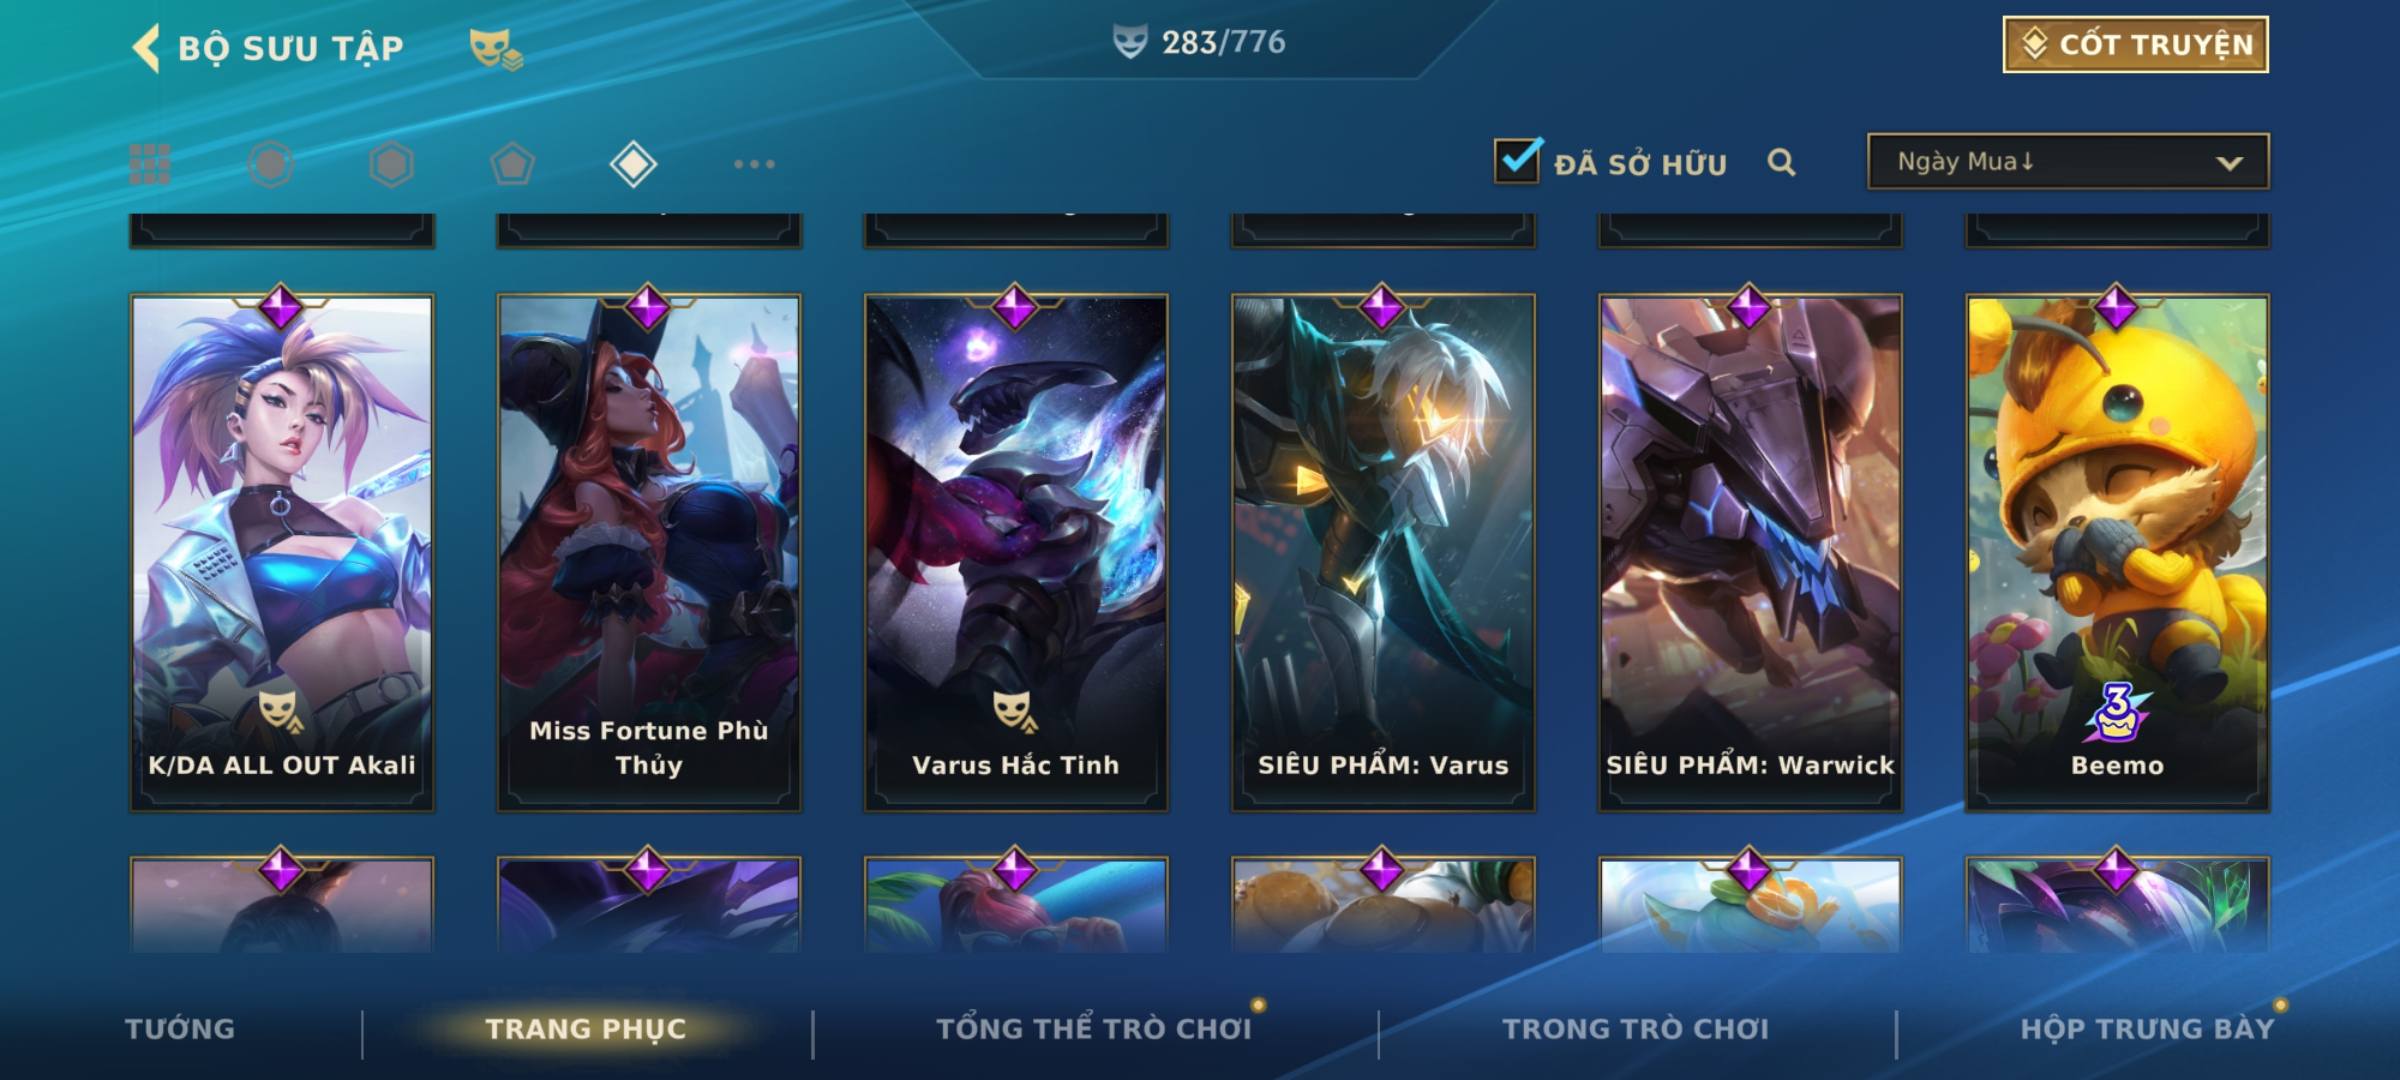Open the three-dots more filters icon
The image size is (2400, 1080).
pyautogui.click(x=754, y=164)
